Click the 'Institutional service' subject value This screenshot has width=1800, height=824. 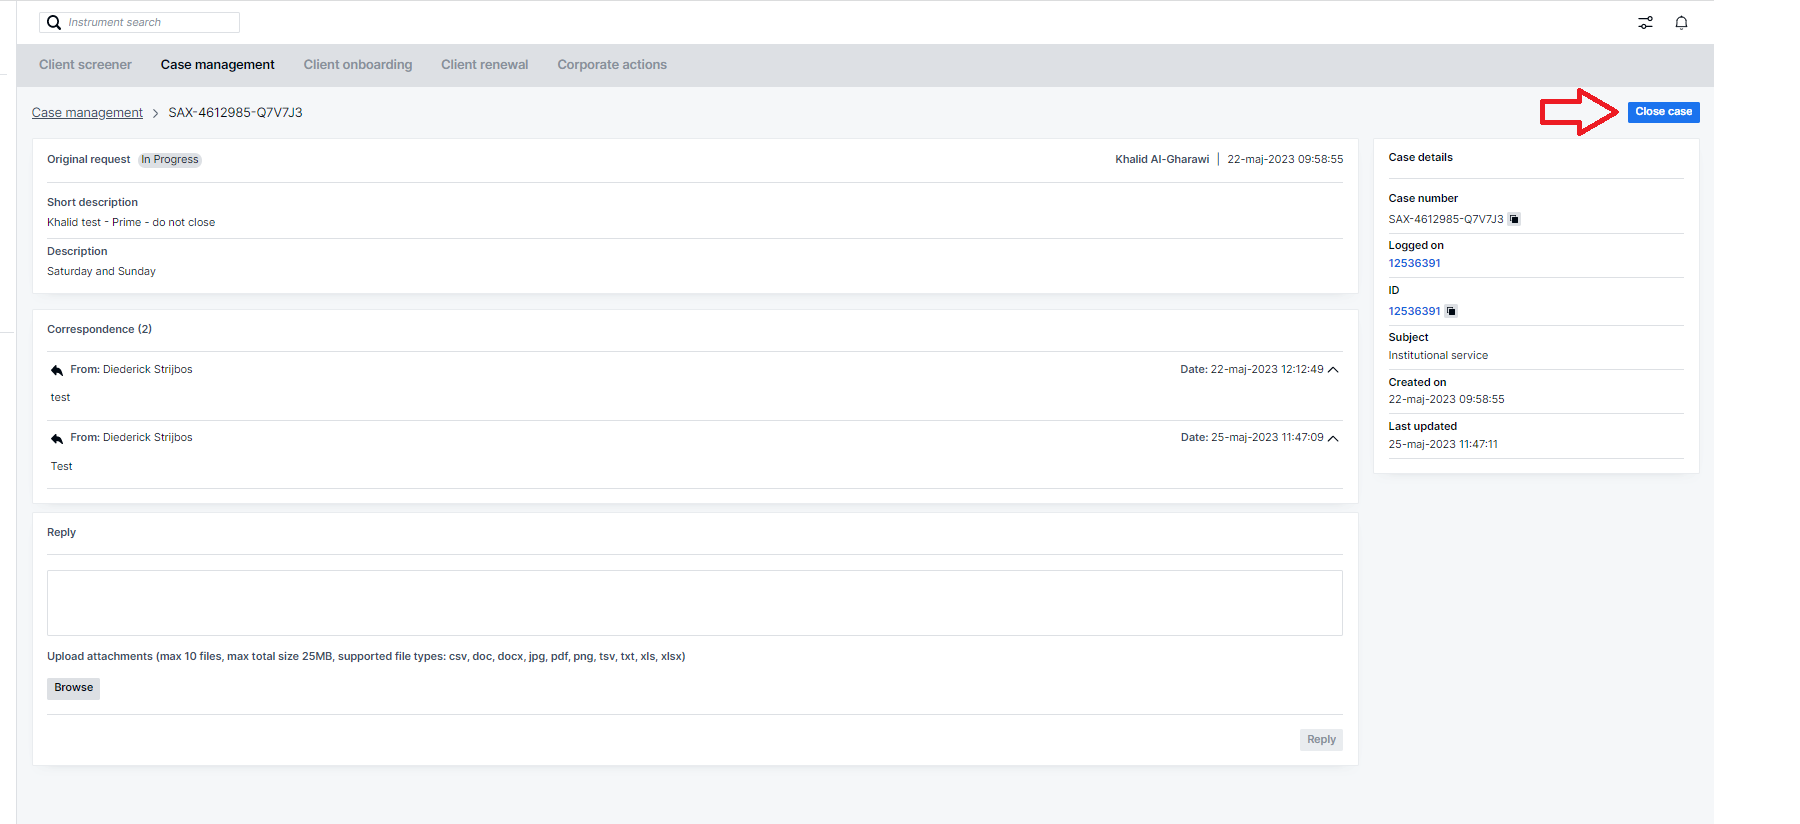point(1438,356)
